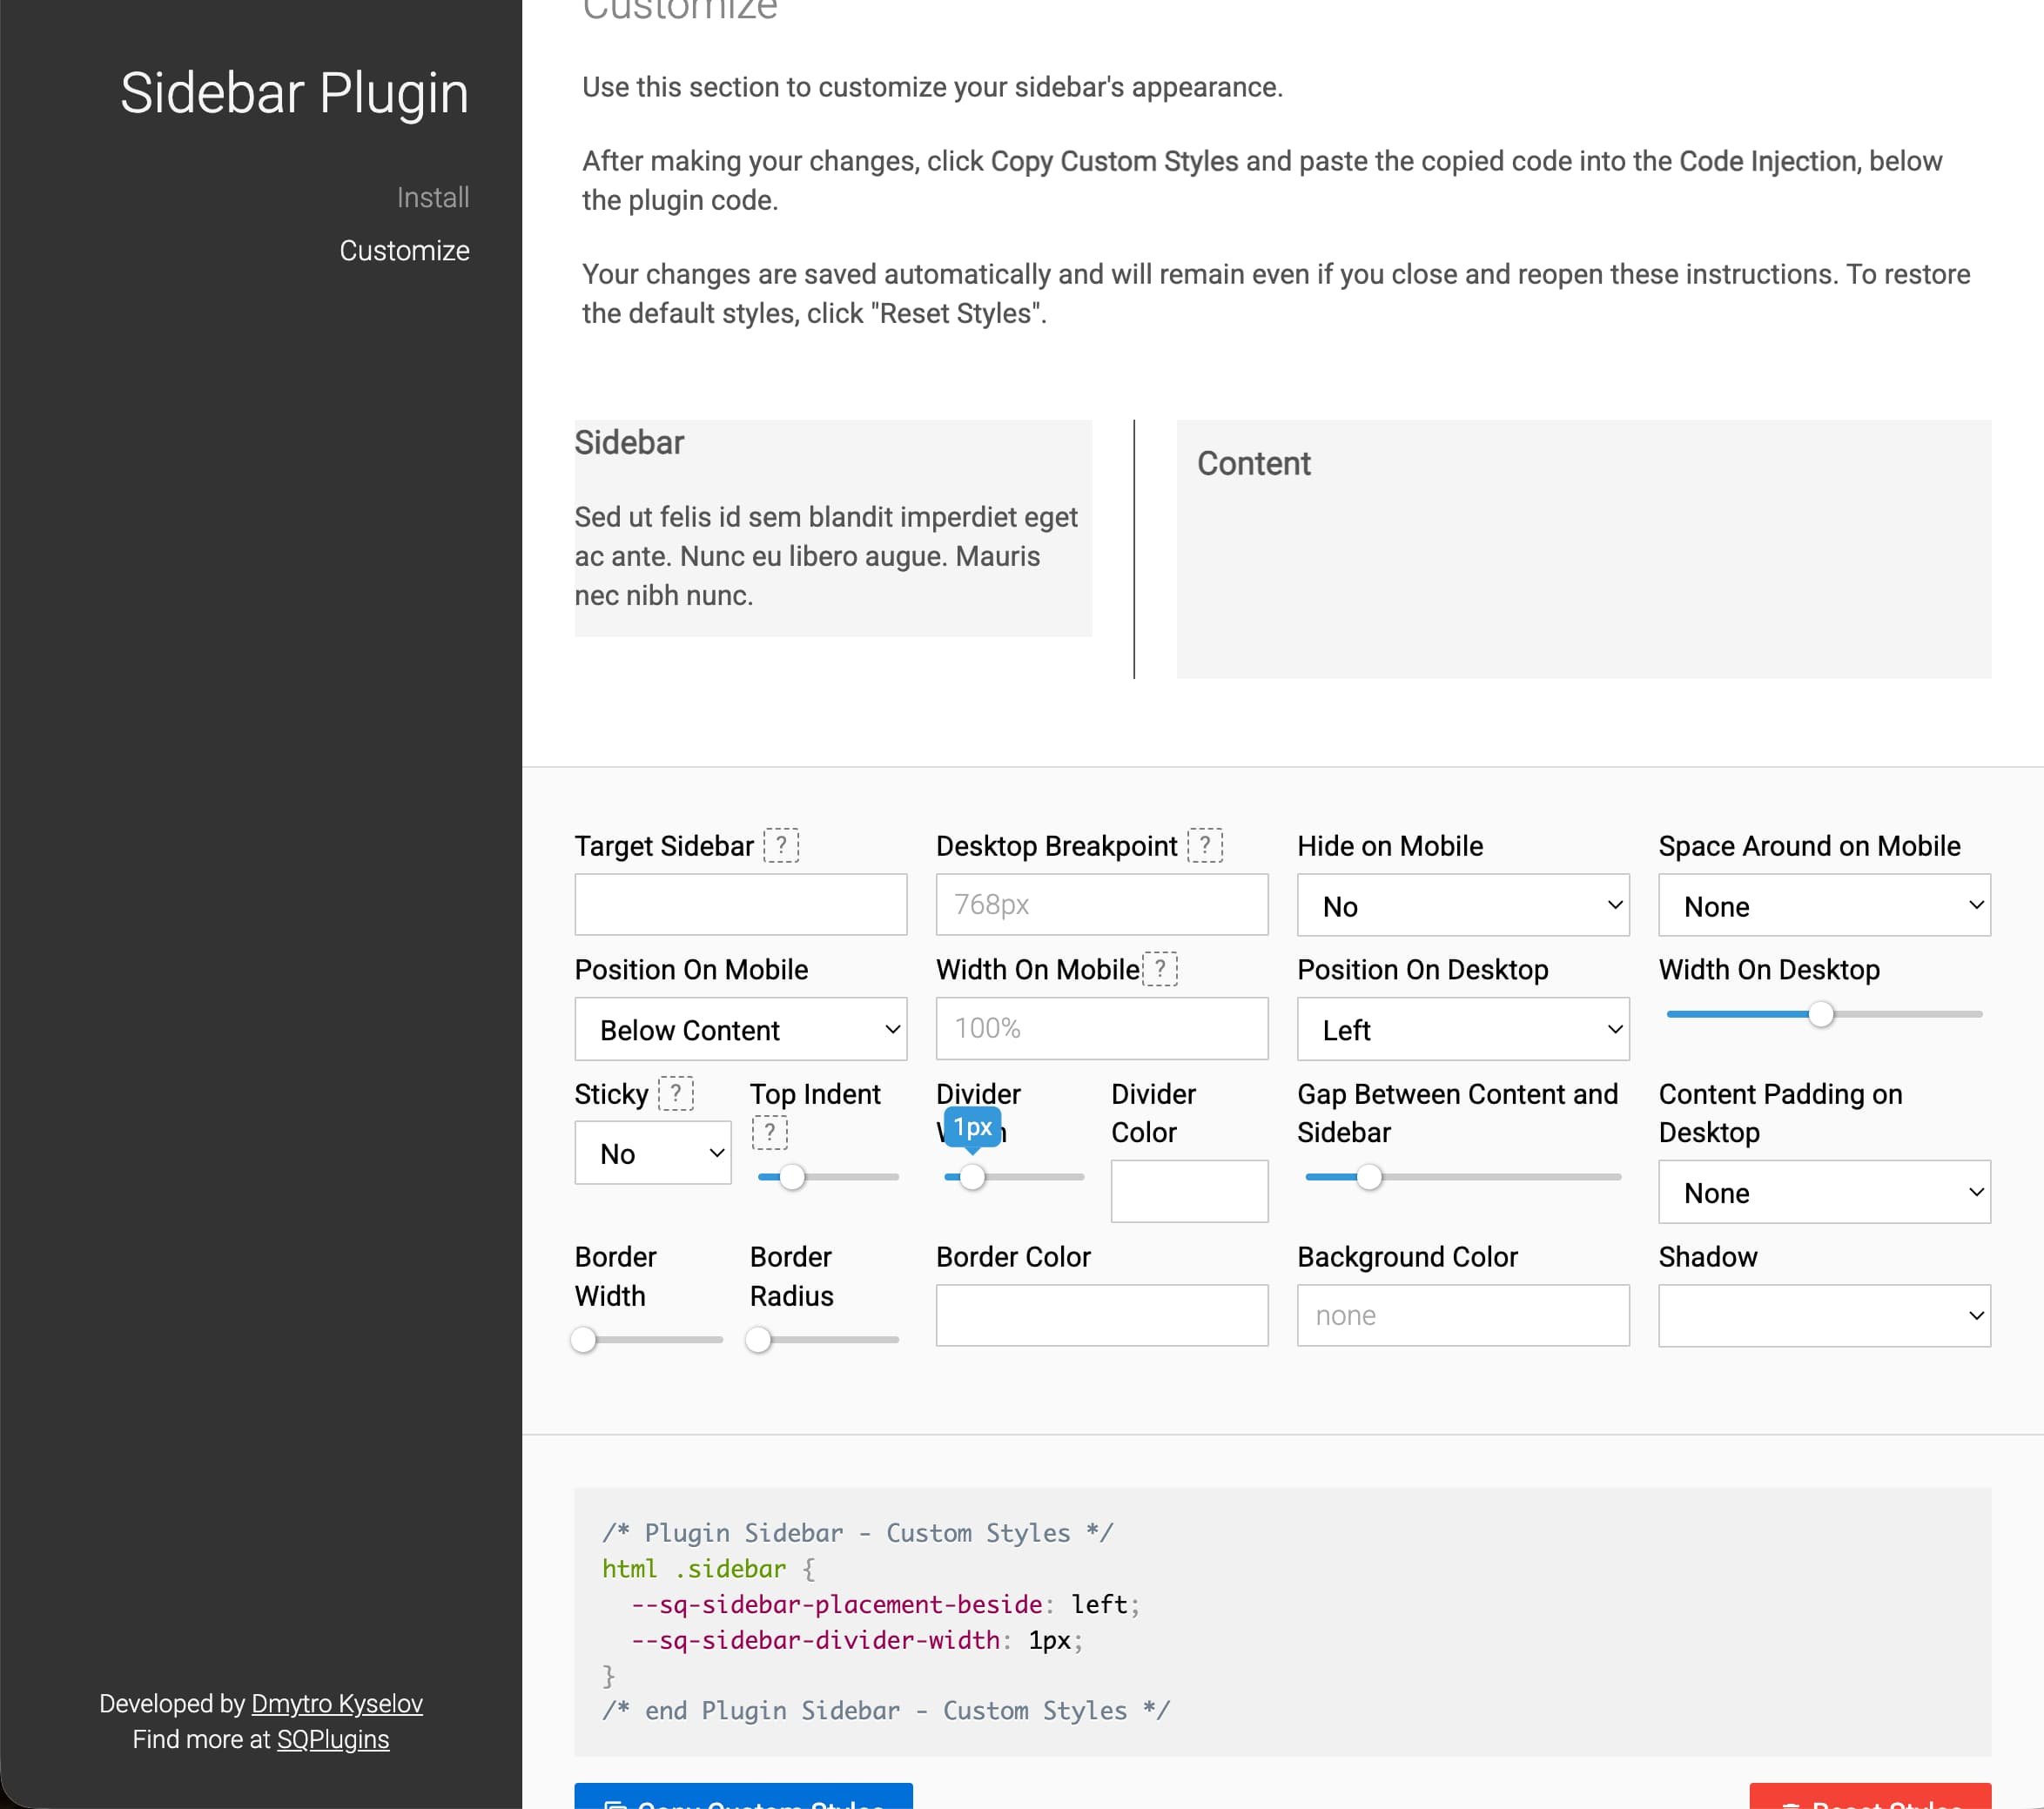Open the Hide on Mobile dropdown
This screenshot has width=2044, height=1809.
pos(1463,905)
